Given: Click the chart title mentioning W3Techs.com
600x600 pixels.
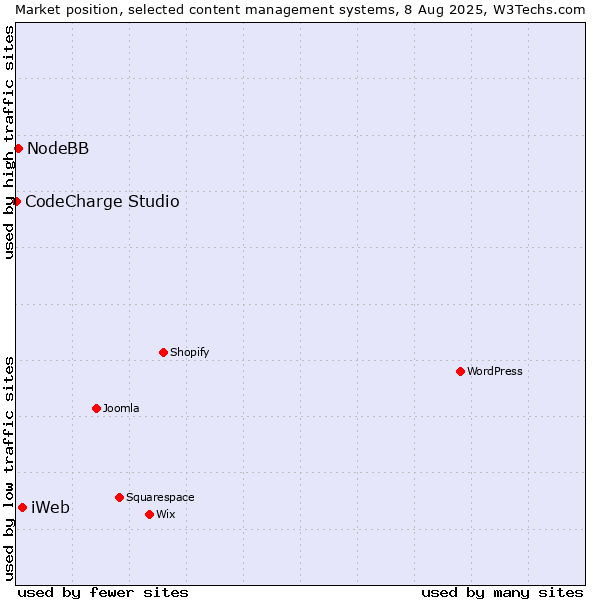Looking at the screenshot, I should (300, 10).
